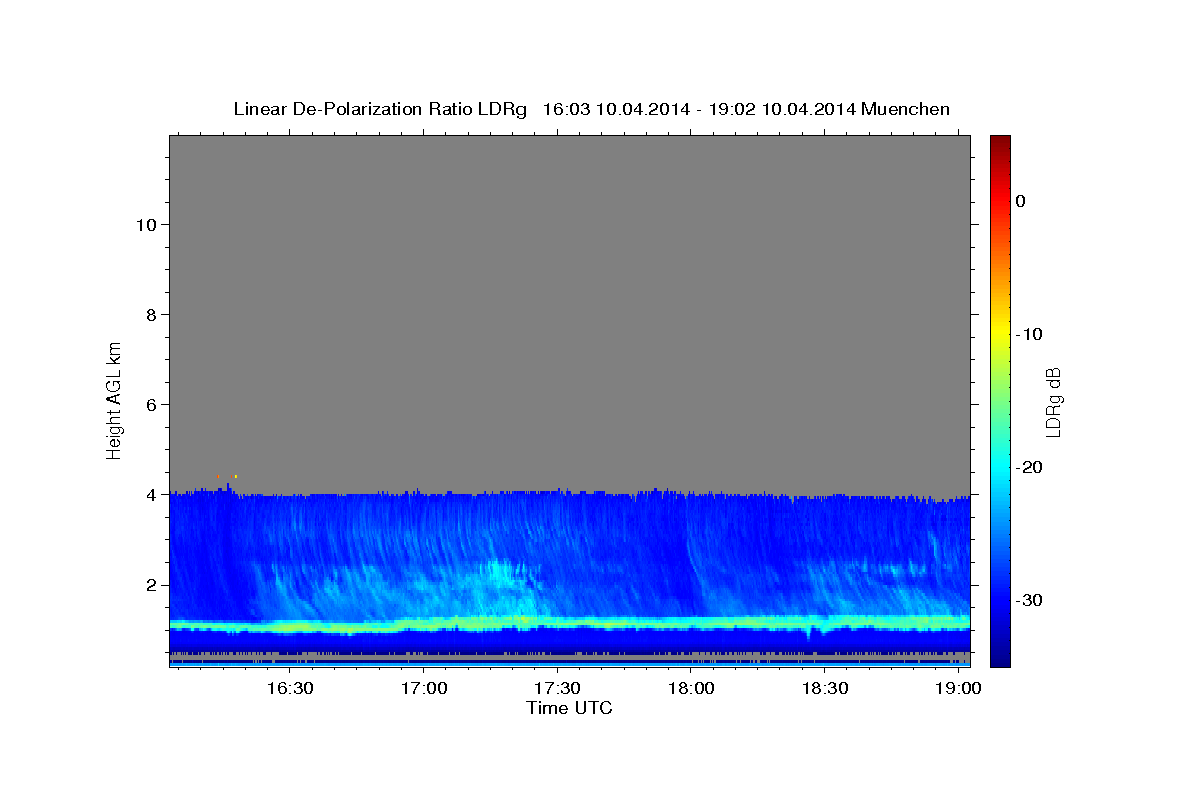Screen dimensions: 1200x800
Task: Click the colorbar value label -10
Action: click(1030, 334)
